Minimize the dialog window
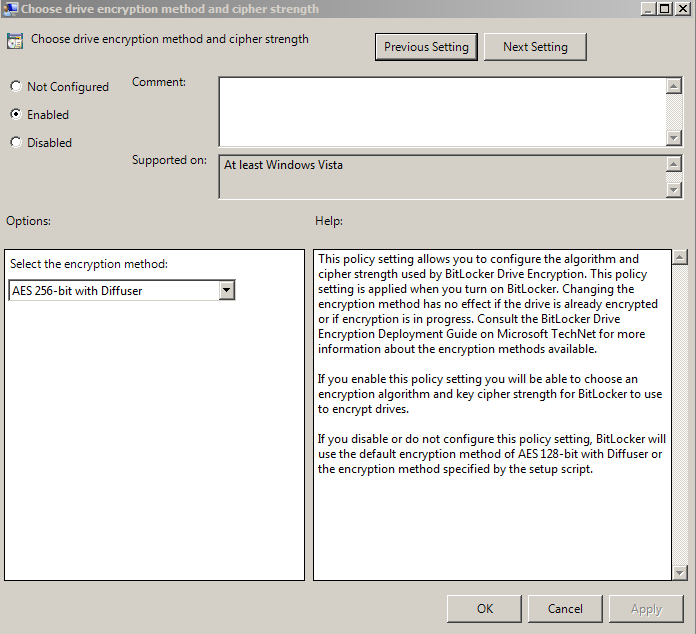 point(648,9)
